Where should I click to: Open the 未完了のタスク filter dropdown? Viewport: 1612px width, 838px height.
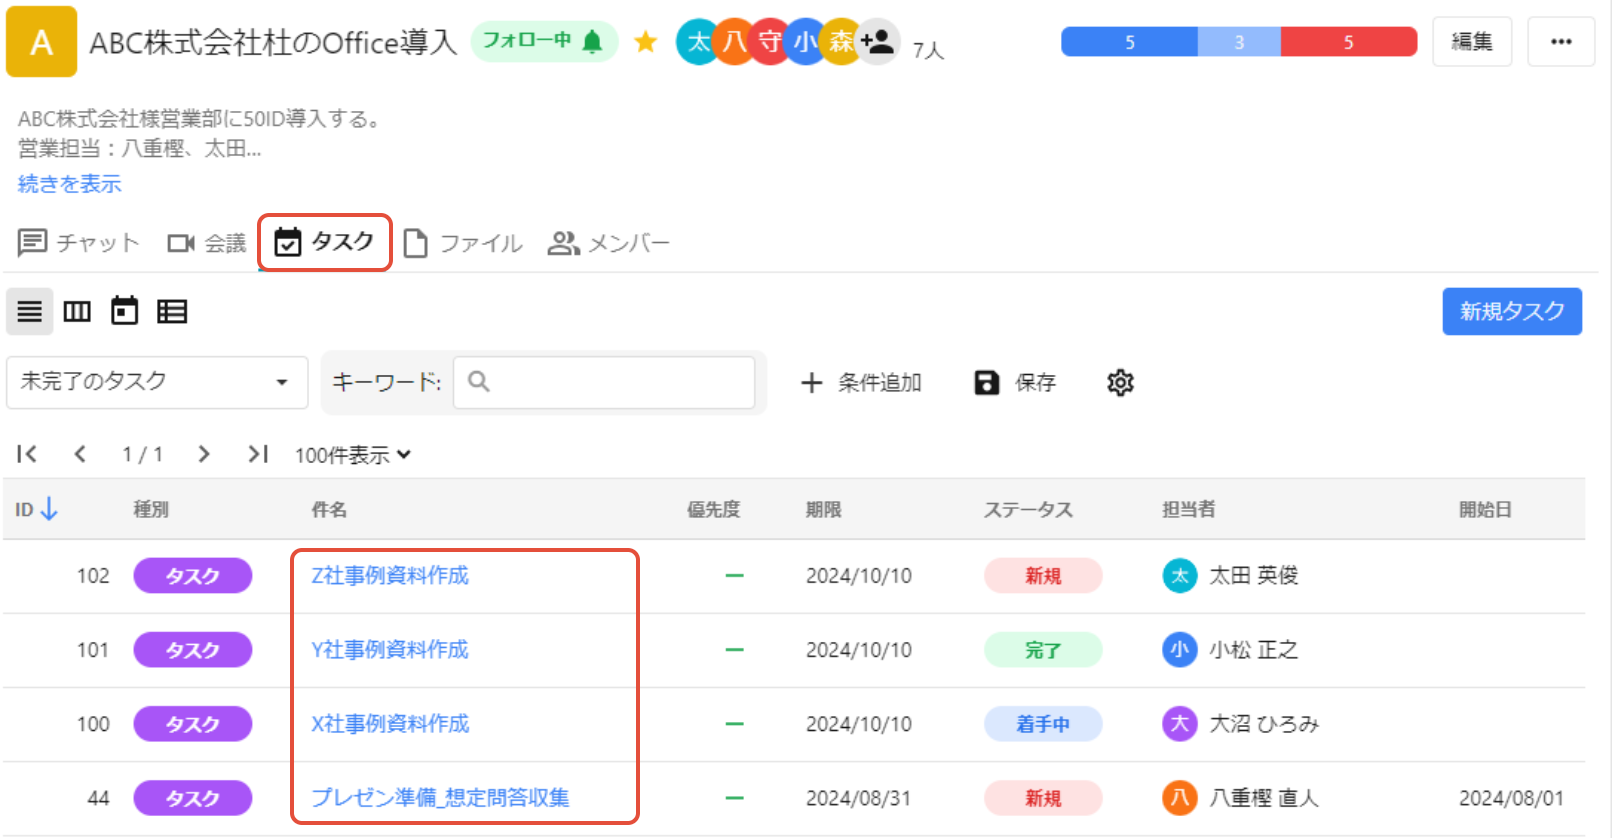(x=157, y=382)
